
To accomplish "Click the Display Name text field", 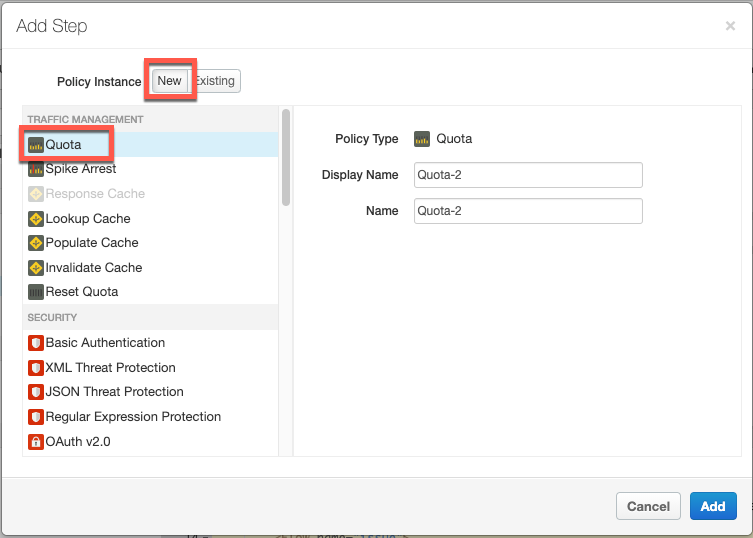I will point(528,175).
